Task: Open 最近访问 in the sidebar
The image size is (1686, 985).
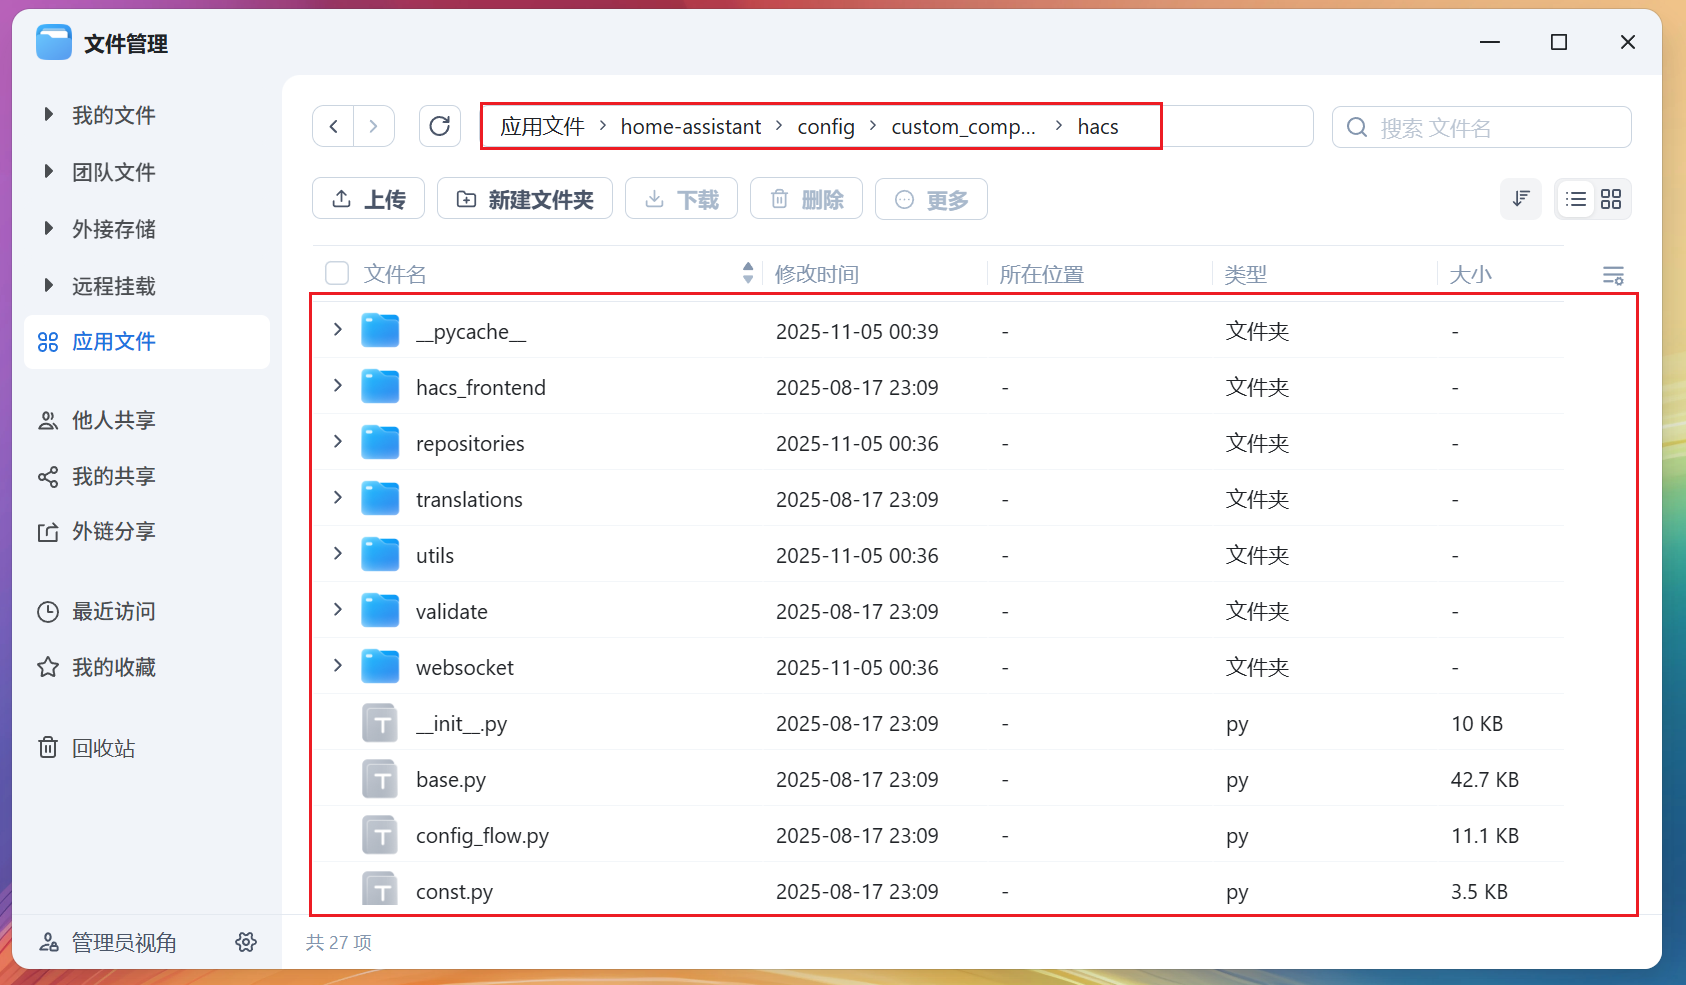Action: 113,611
